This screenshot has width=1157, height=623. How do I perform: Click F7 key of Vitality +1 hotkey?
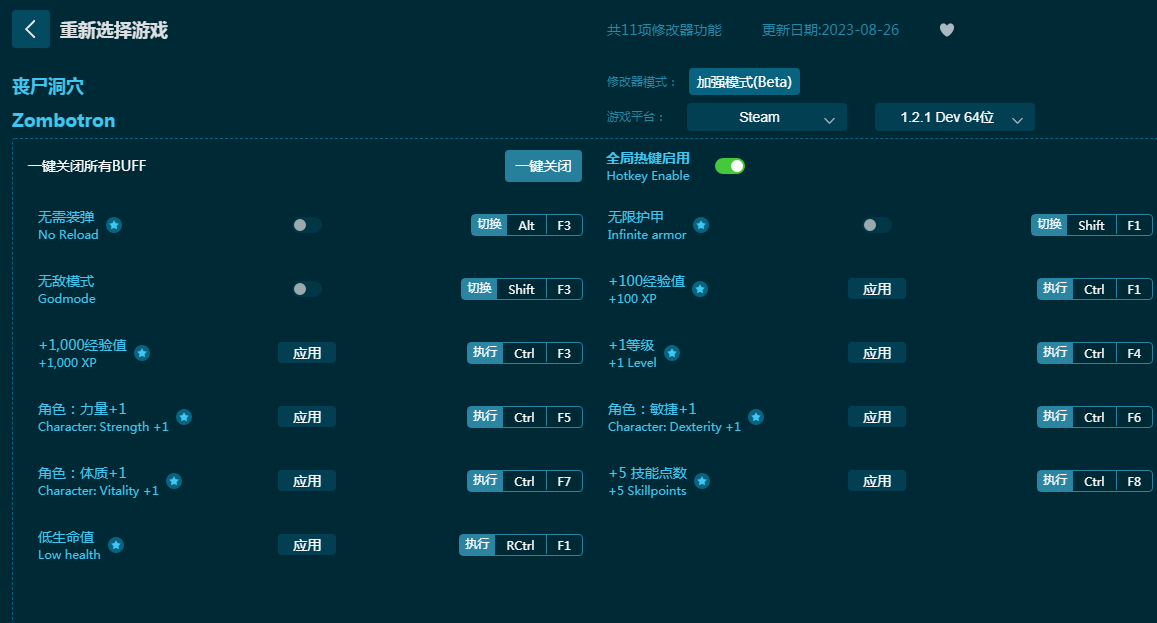point(564,481)
